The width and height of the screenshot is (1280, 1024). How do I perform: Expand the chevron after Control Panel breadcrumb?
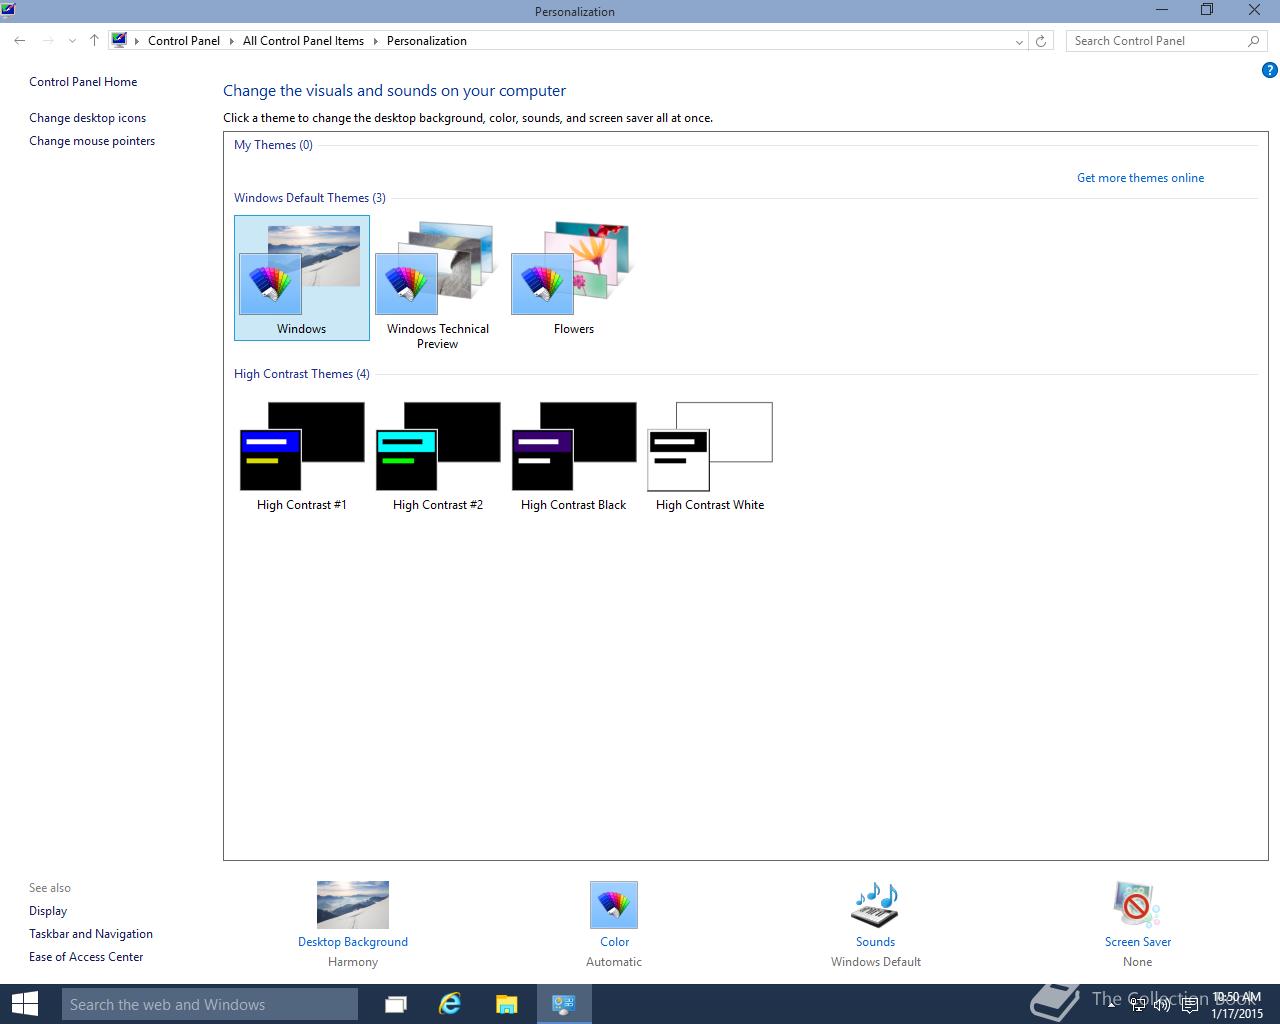(x=232, y=41)
